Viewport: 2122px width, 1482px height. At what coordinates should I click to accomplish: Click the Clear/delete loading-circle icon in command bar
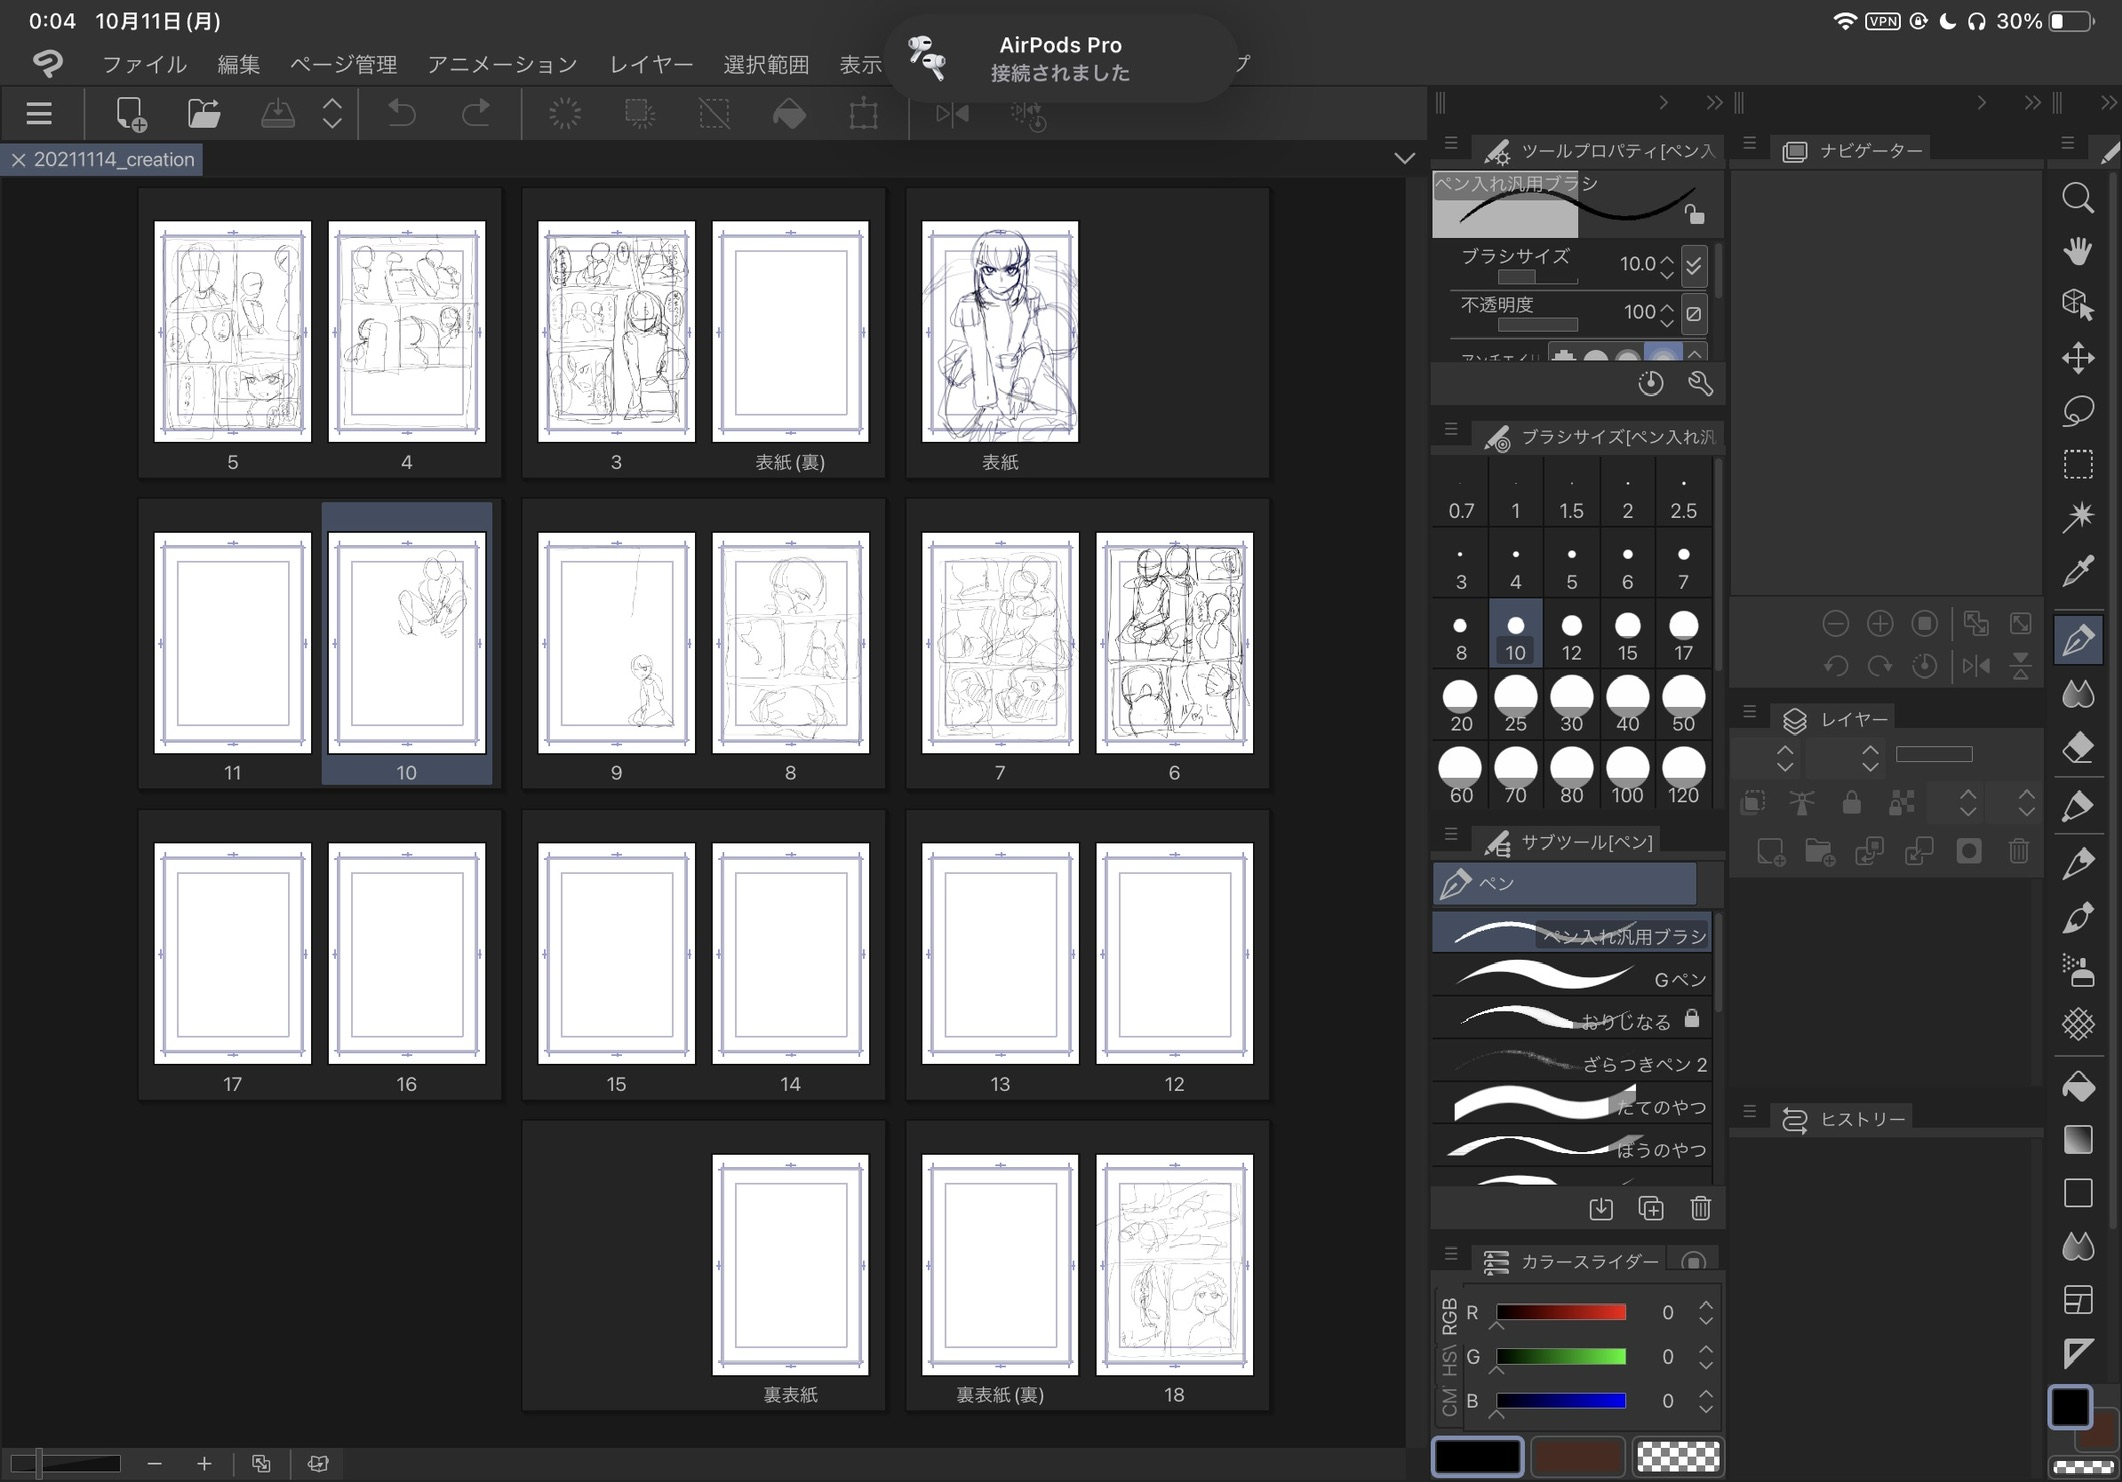coord(565,113)
